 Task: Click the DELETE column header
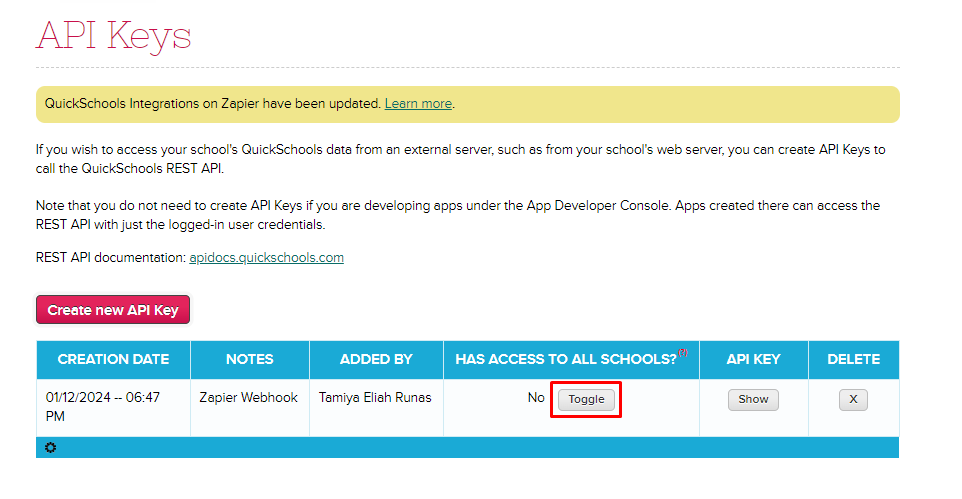(x=853, y=360)
